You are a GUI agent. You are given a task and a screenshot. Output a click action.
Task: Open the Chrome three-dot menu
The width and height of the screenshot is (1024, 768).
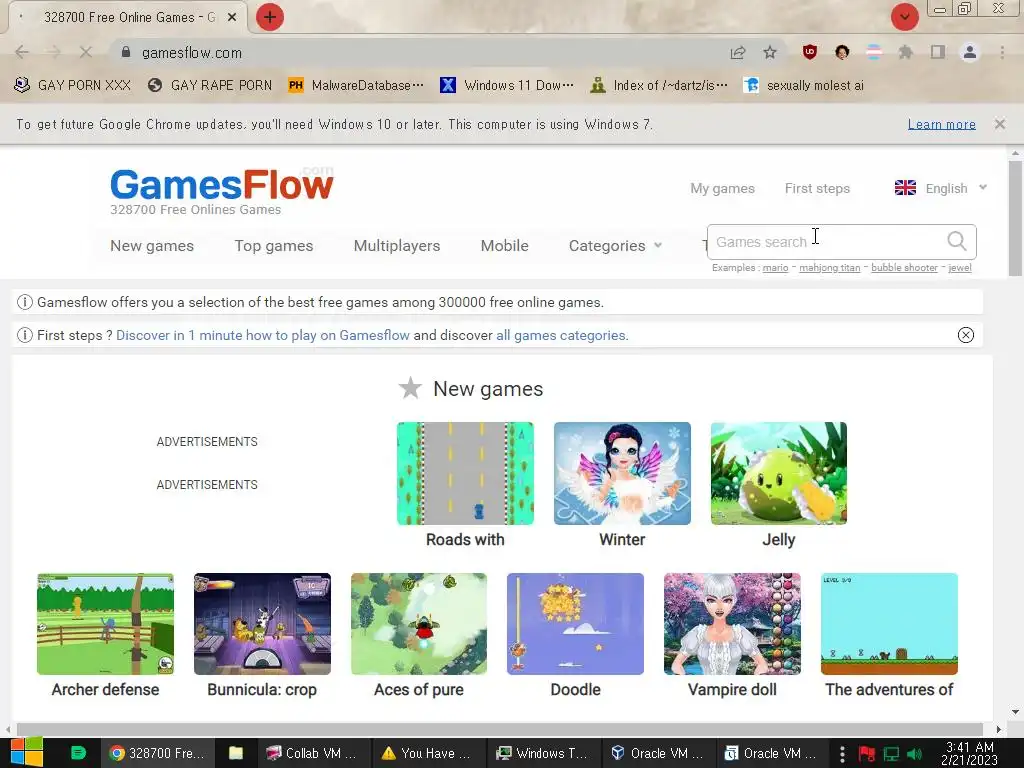1002,52
